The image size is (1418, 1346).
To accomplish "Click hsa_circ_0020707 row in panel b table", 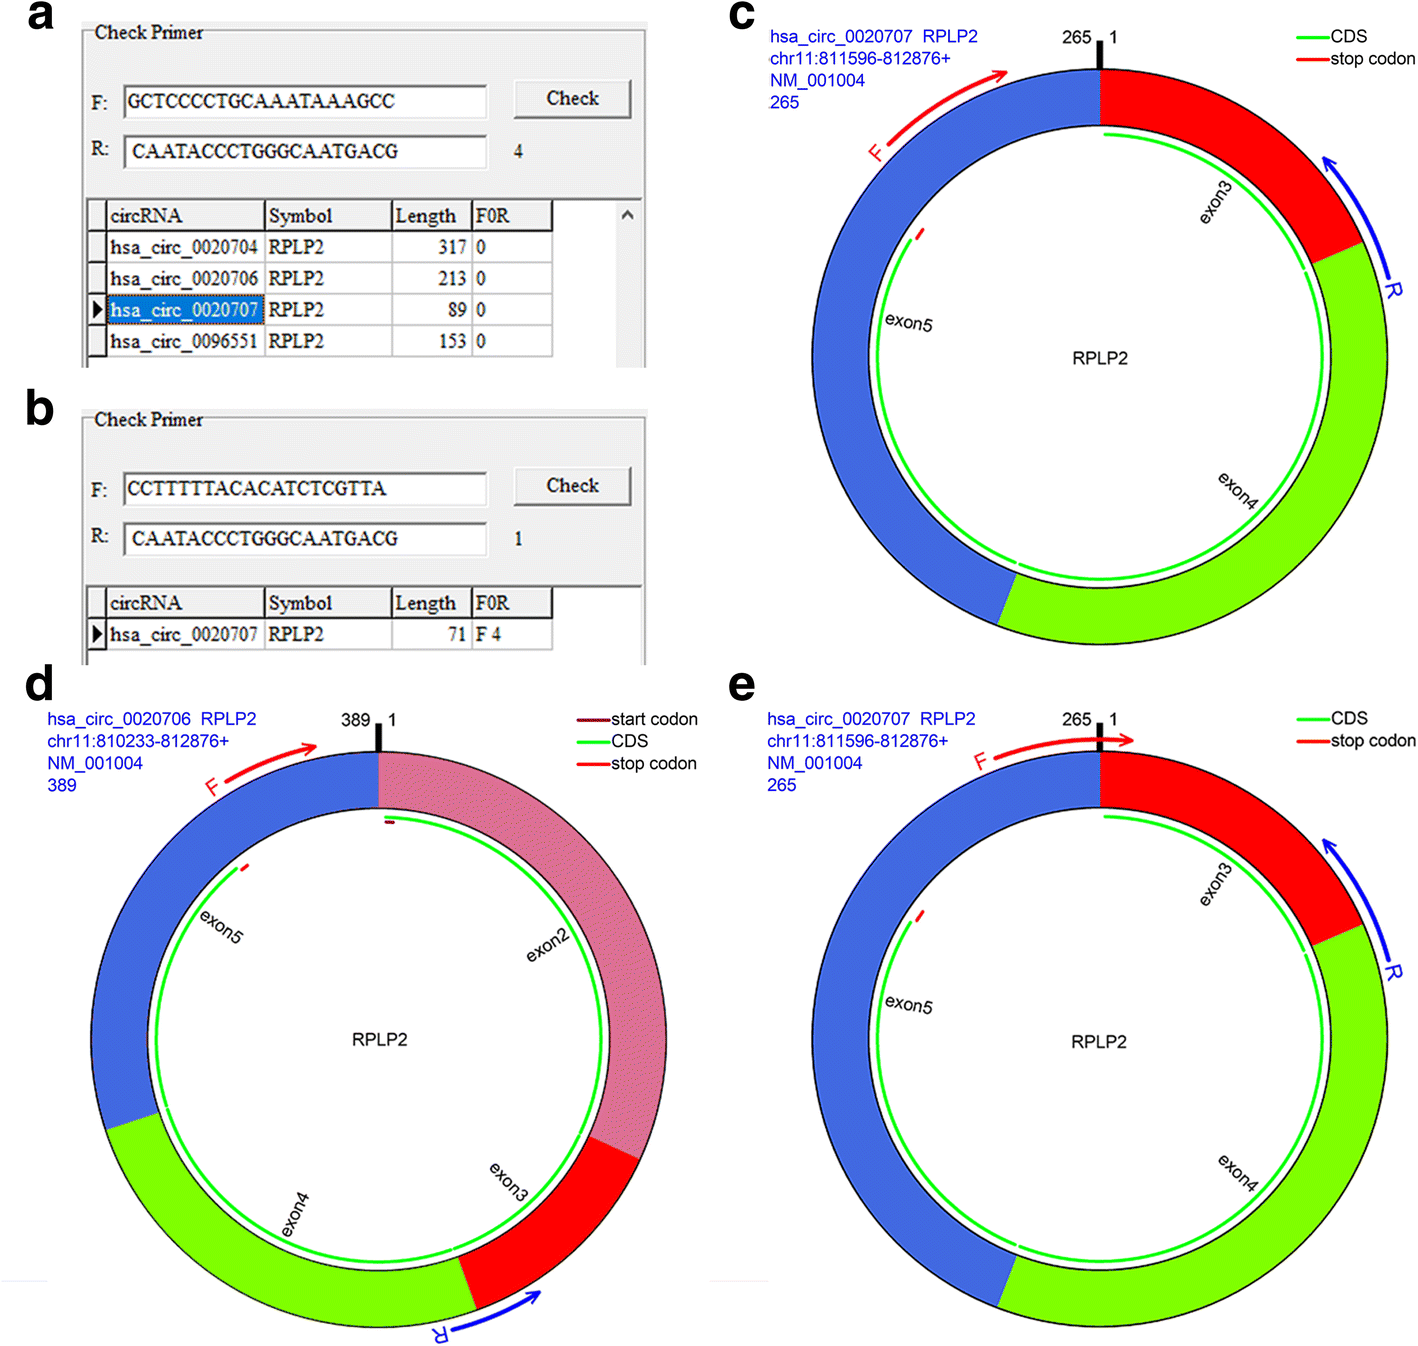I will pyautogui.click(x=319, y=634).
